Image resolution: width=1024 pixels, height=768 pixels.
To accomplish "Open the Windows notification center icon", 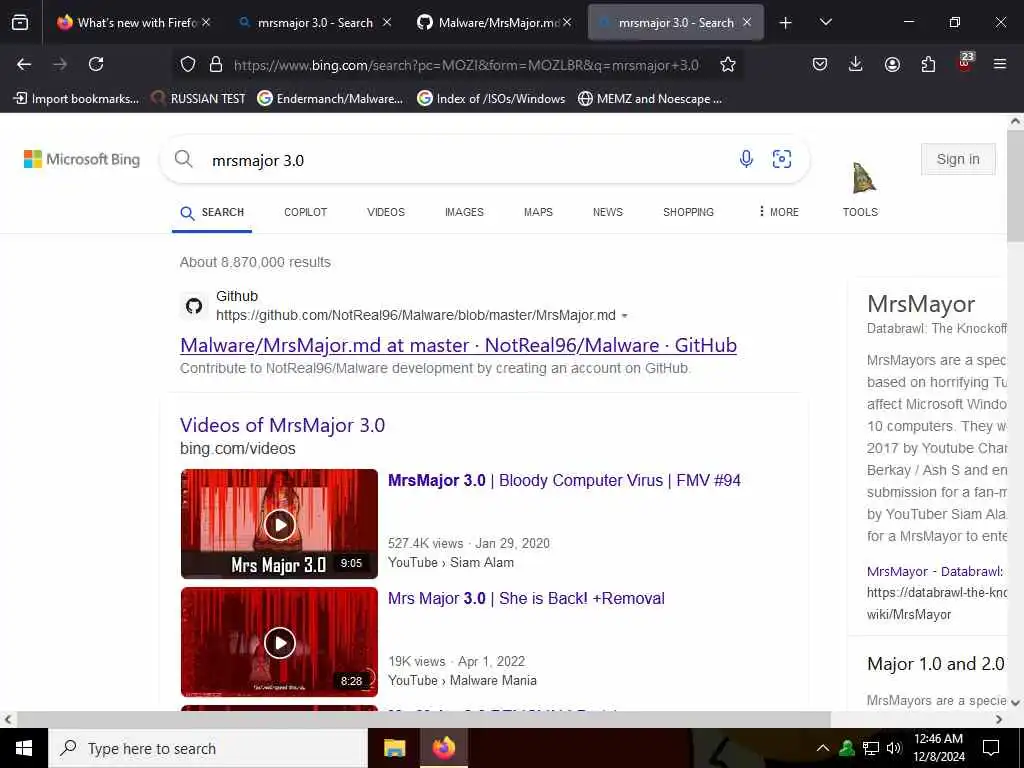I will pyautogui.click(x=991, y=748).
